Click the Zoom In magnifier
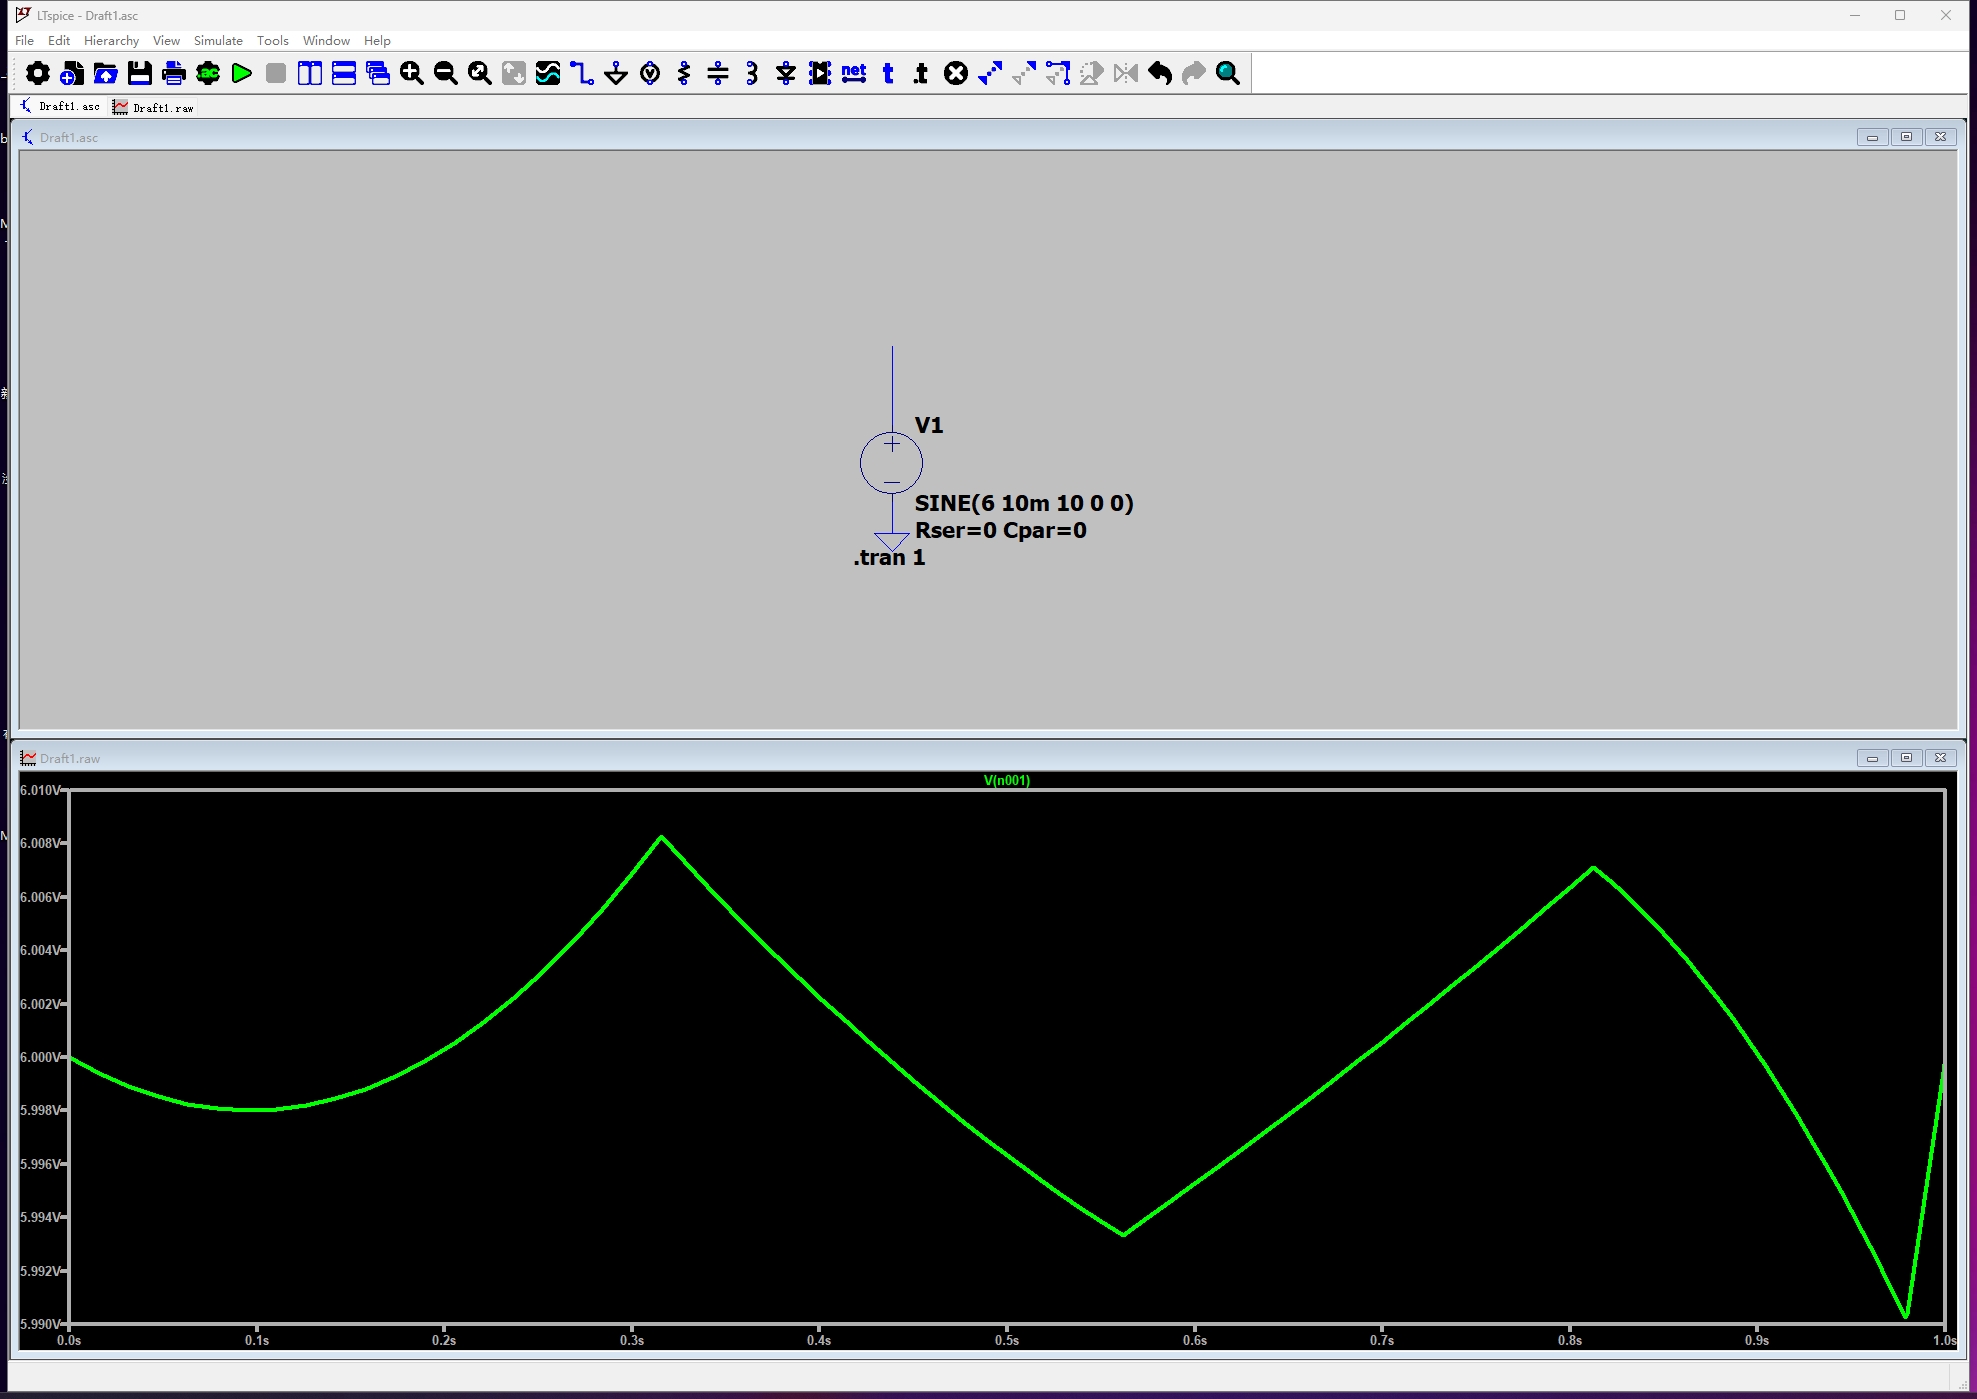The width and height of the screenshot is (1977, 1399). point(411,73)
